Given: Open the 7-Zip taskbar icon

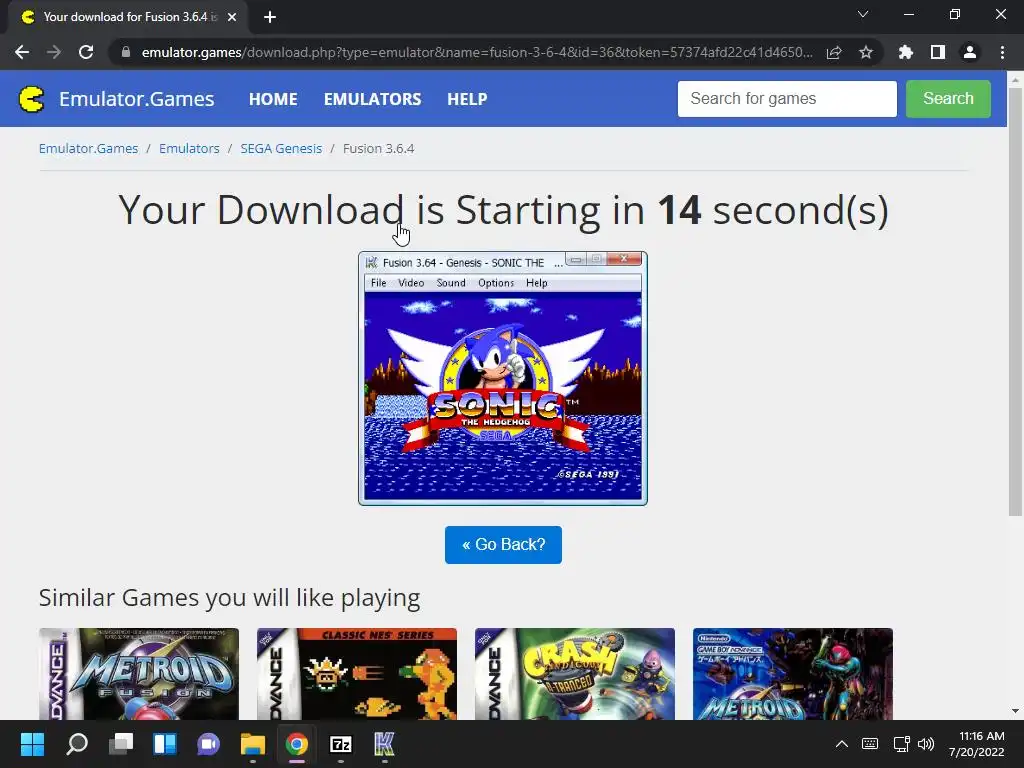Looking at the screenshot, I should [341, 744].
